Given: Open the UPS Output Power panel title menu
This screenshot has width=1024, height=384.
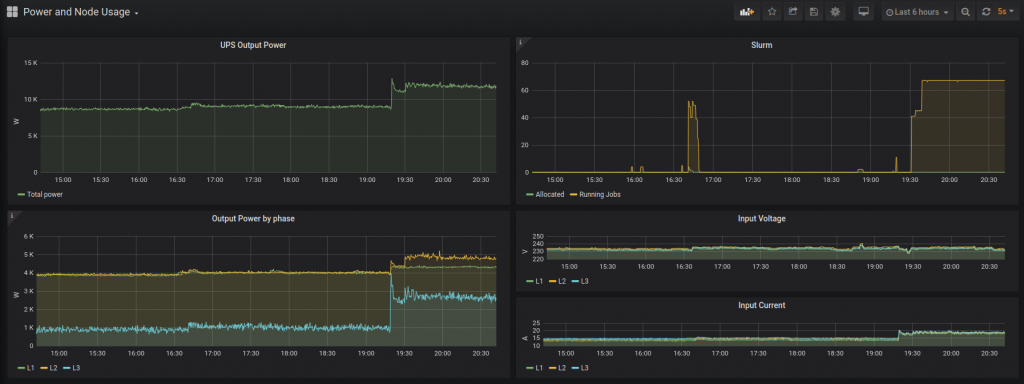Looking at the screenshot, I should point(253,45).
